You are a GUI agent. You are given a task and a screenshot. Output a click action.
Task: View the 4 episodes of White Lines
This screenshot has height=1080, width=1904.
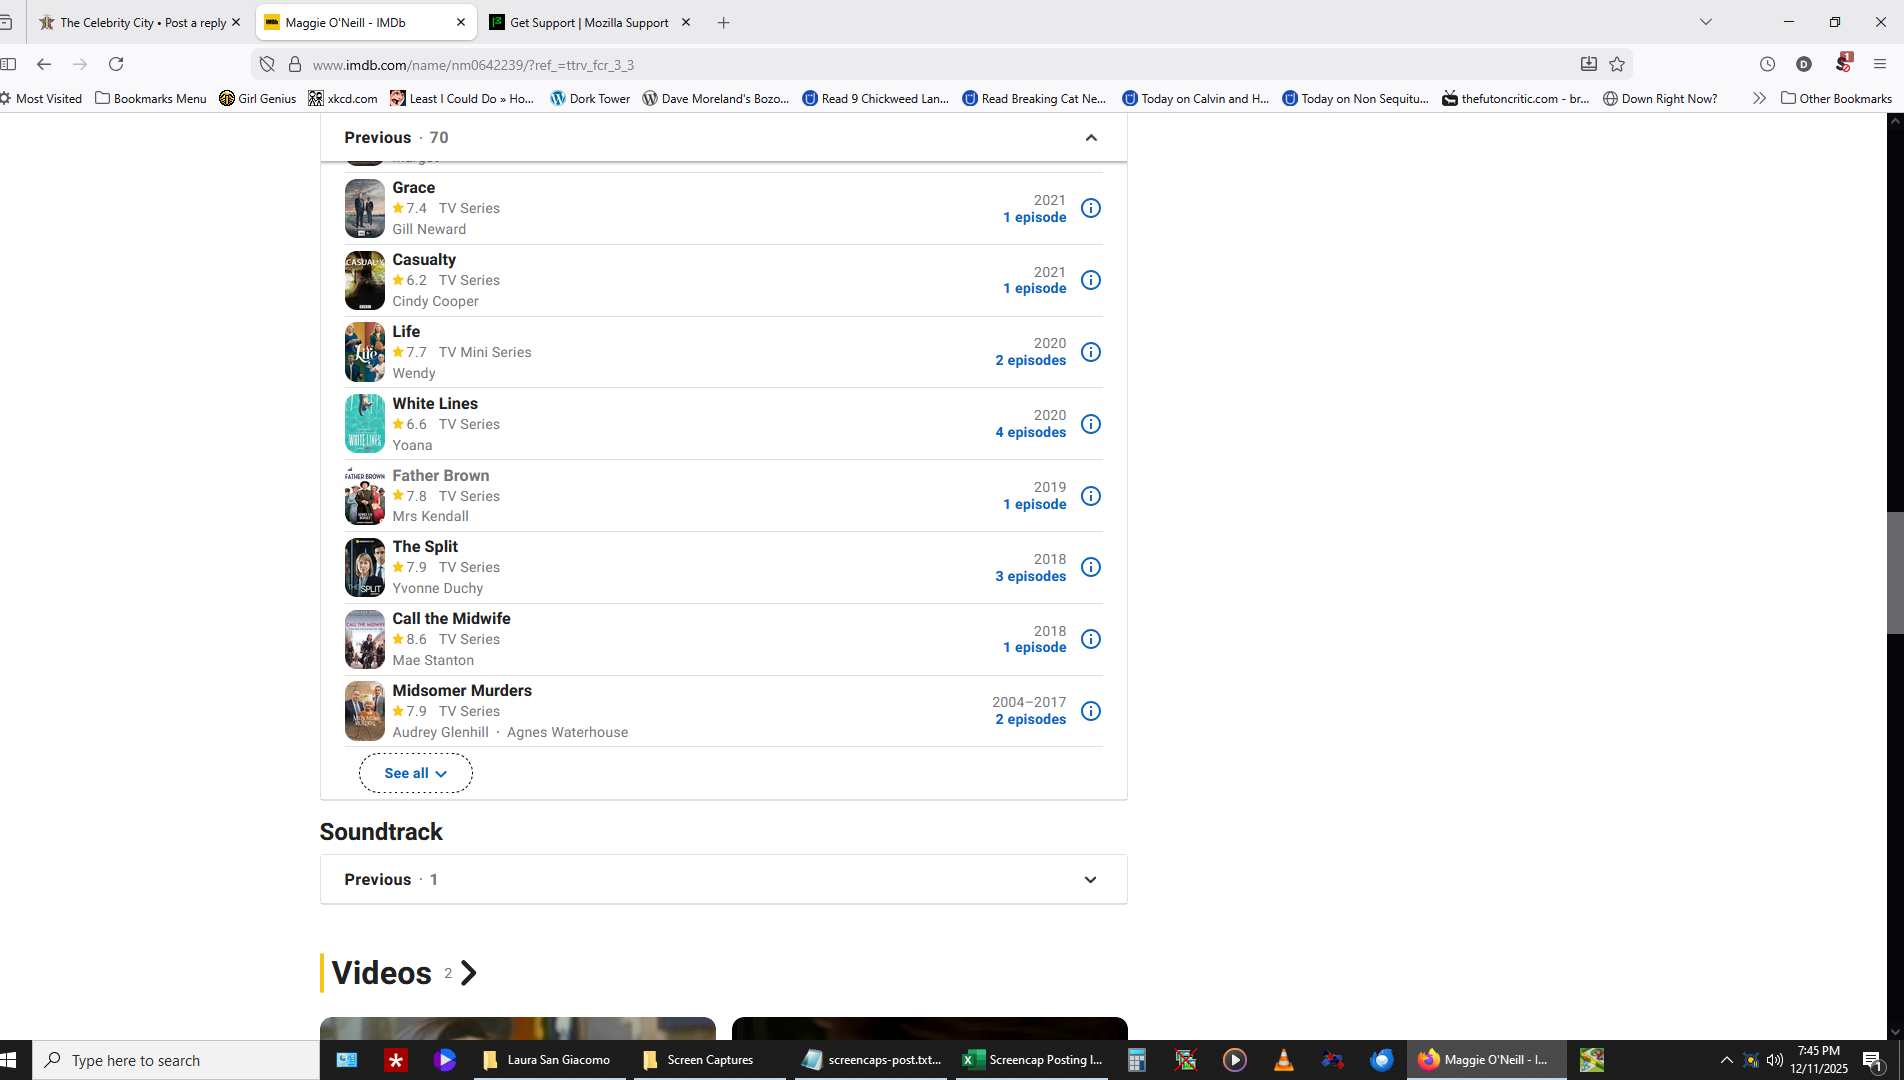[1030, 432]
